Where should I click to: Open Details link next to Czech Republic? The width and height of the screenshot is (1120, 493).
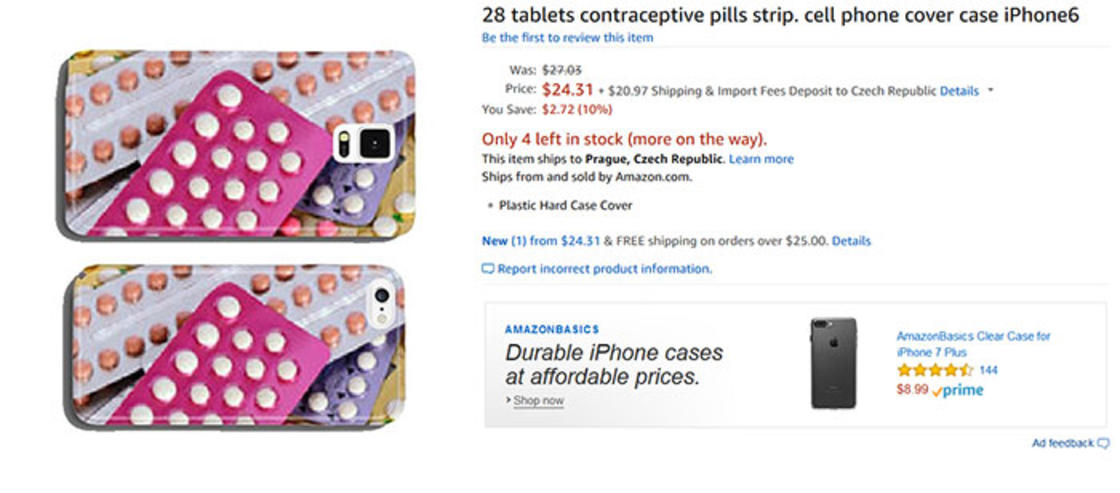click(959, 91)
